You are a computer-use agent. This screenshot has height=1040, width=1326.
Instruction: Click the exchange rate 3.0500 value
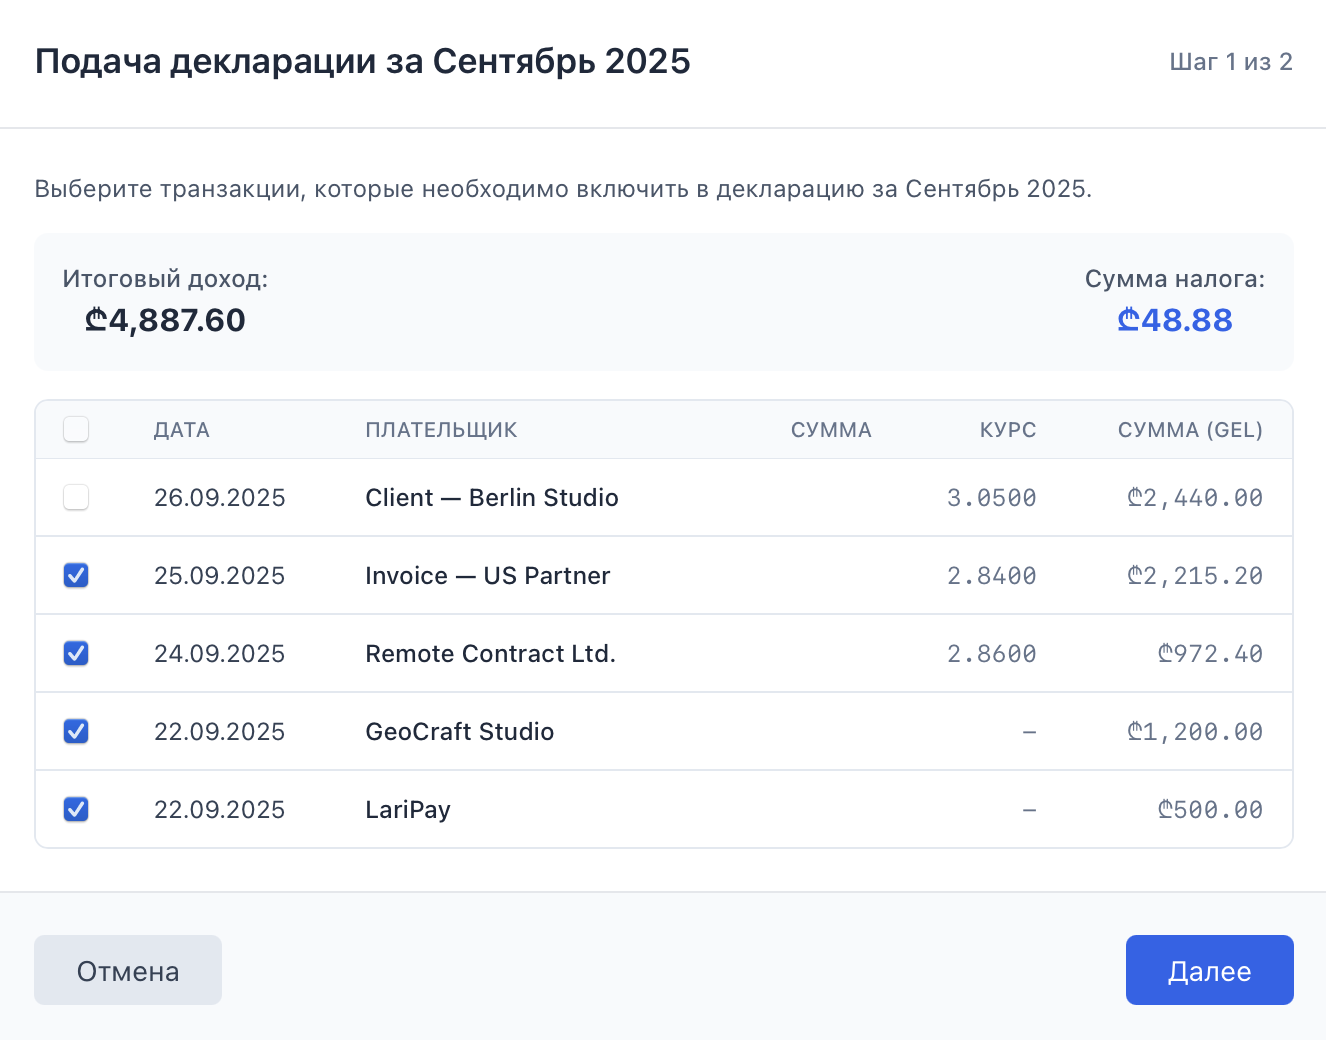991,497
